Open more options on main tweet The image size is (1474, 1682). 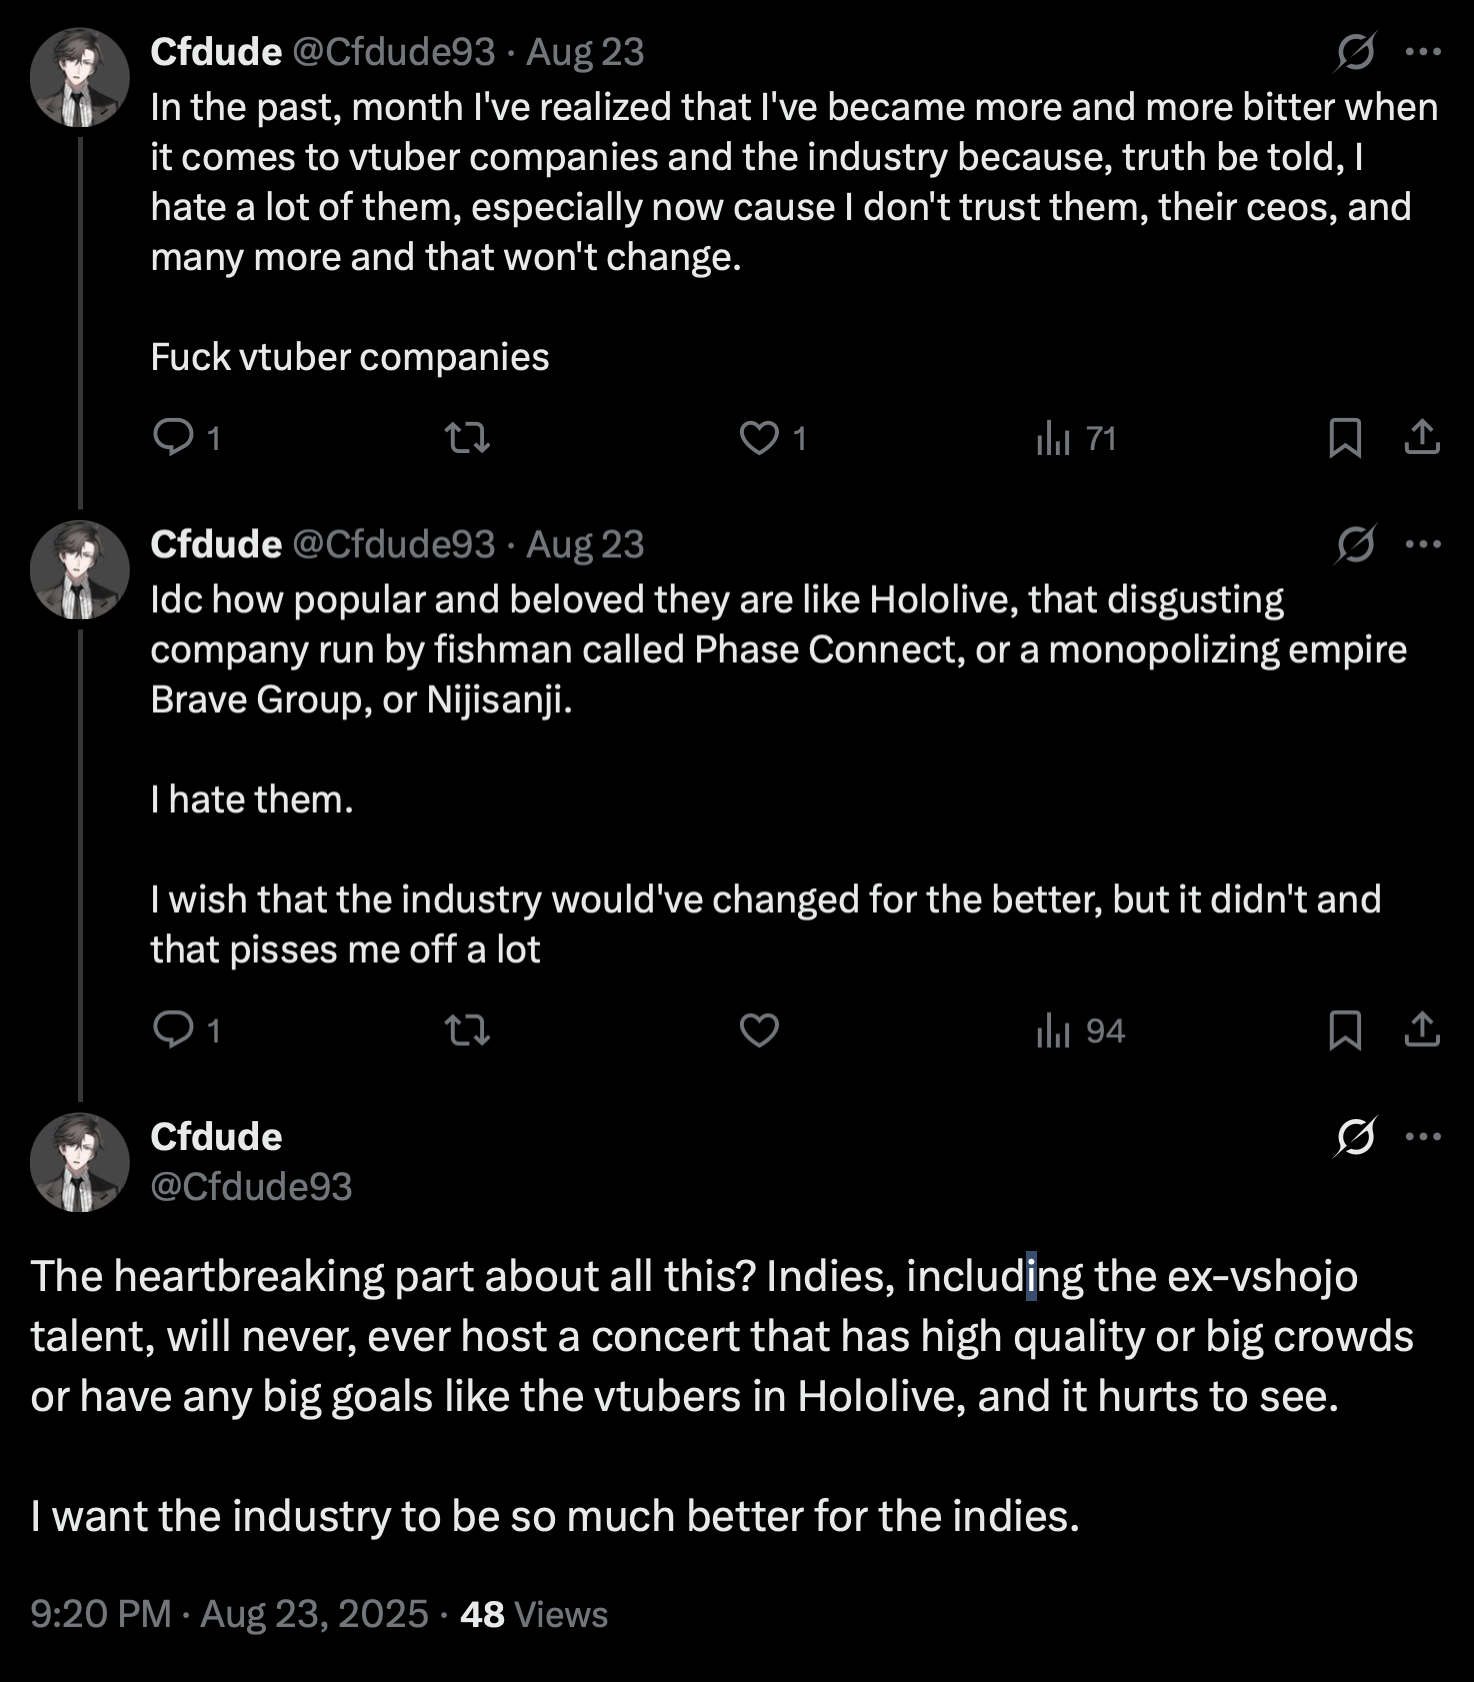point(1423,1136)
